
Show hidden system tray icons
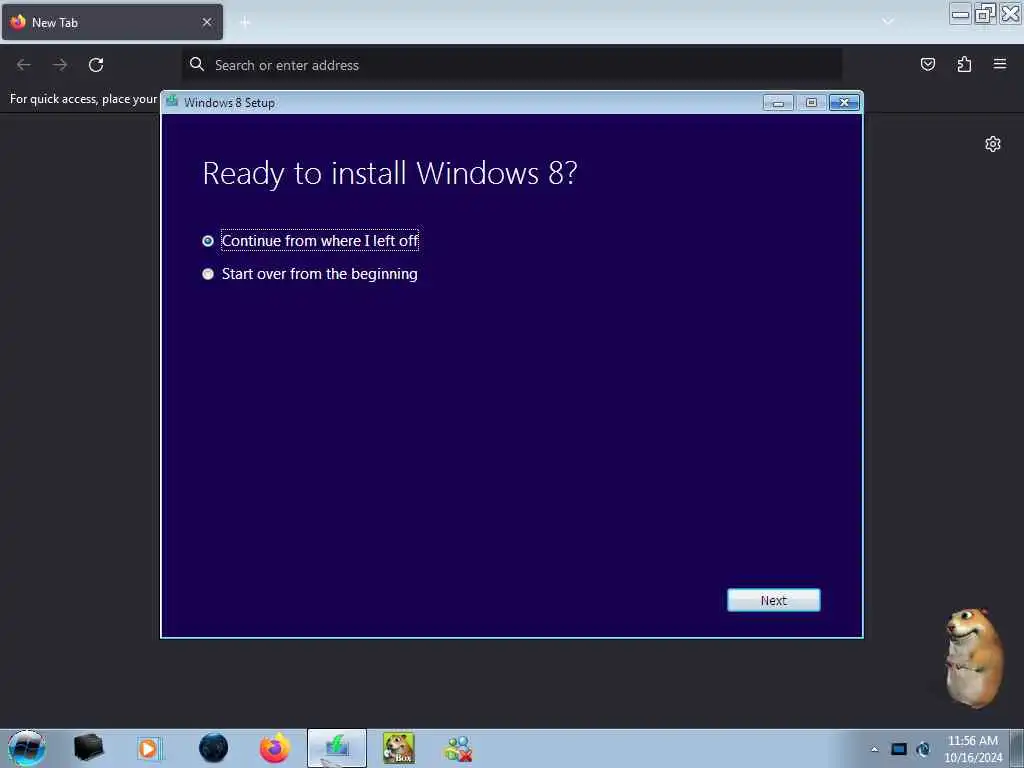tap(874, 749)
